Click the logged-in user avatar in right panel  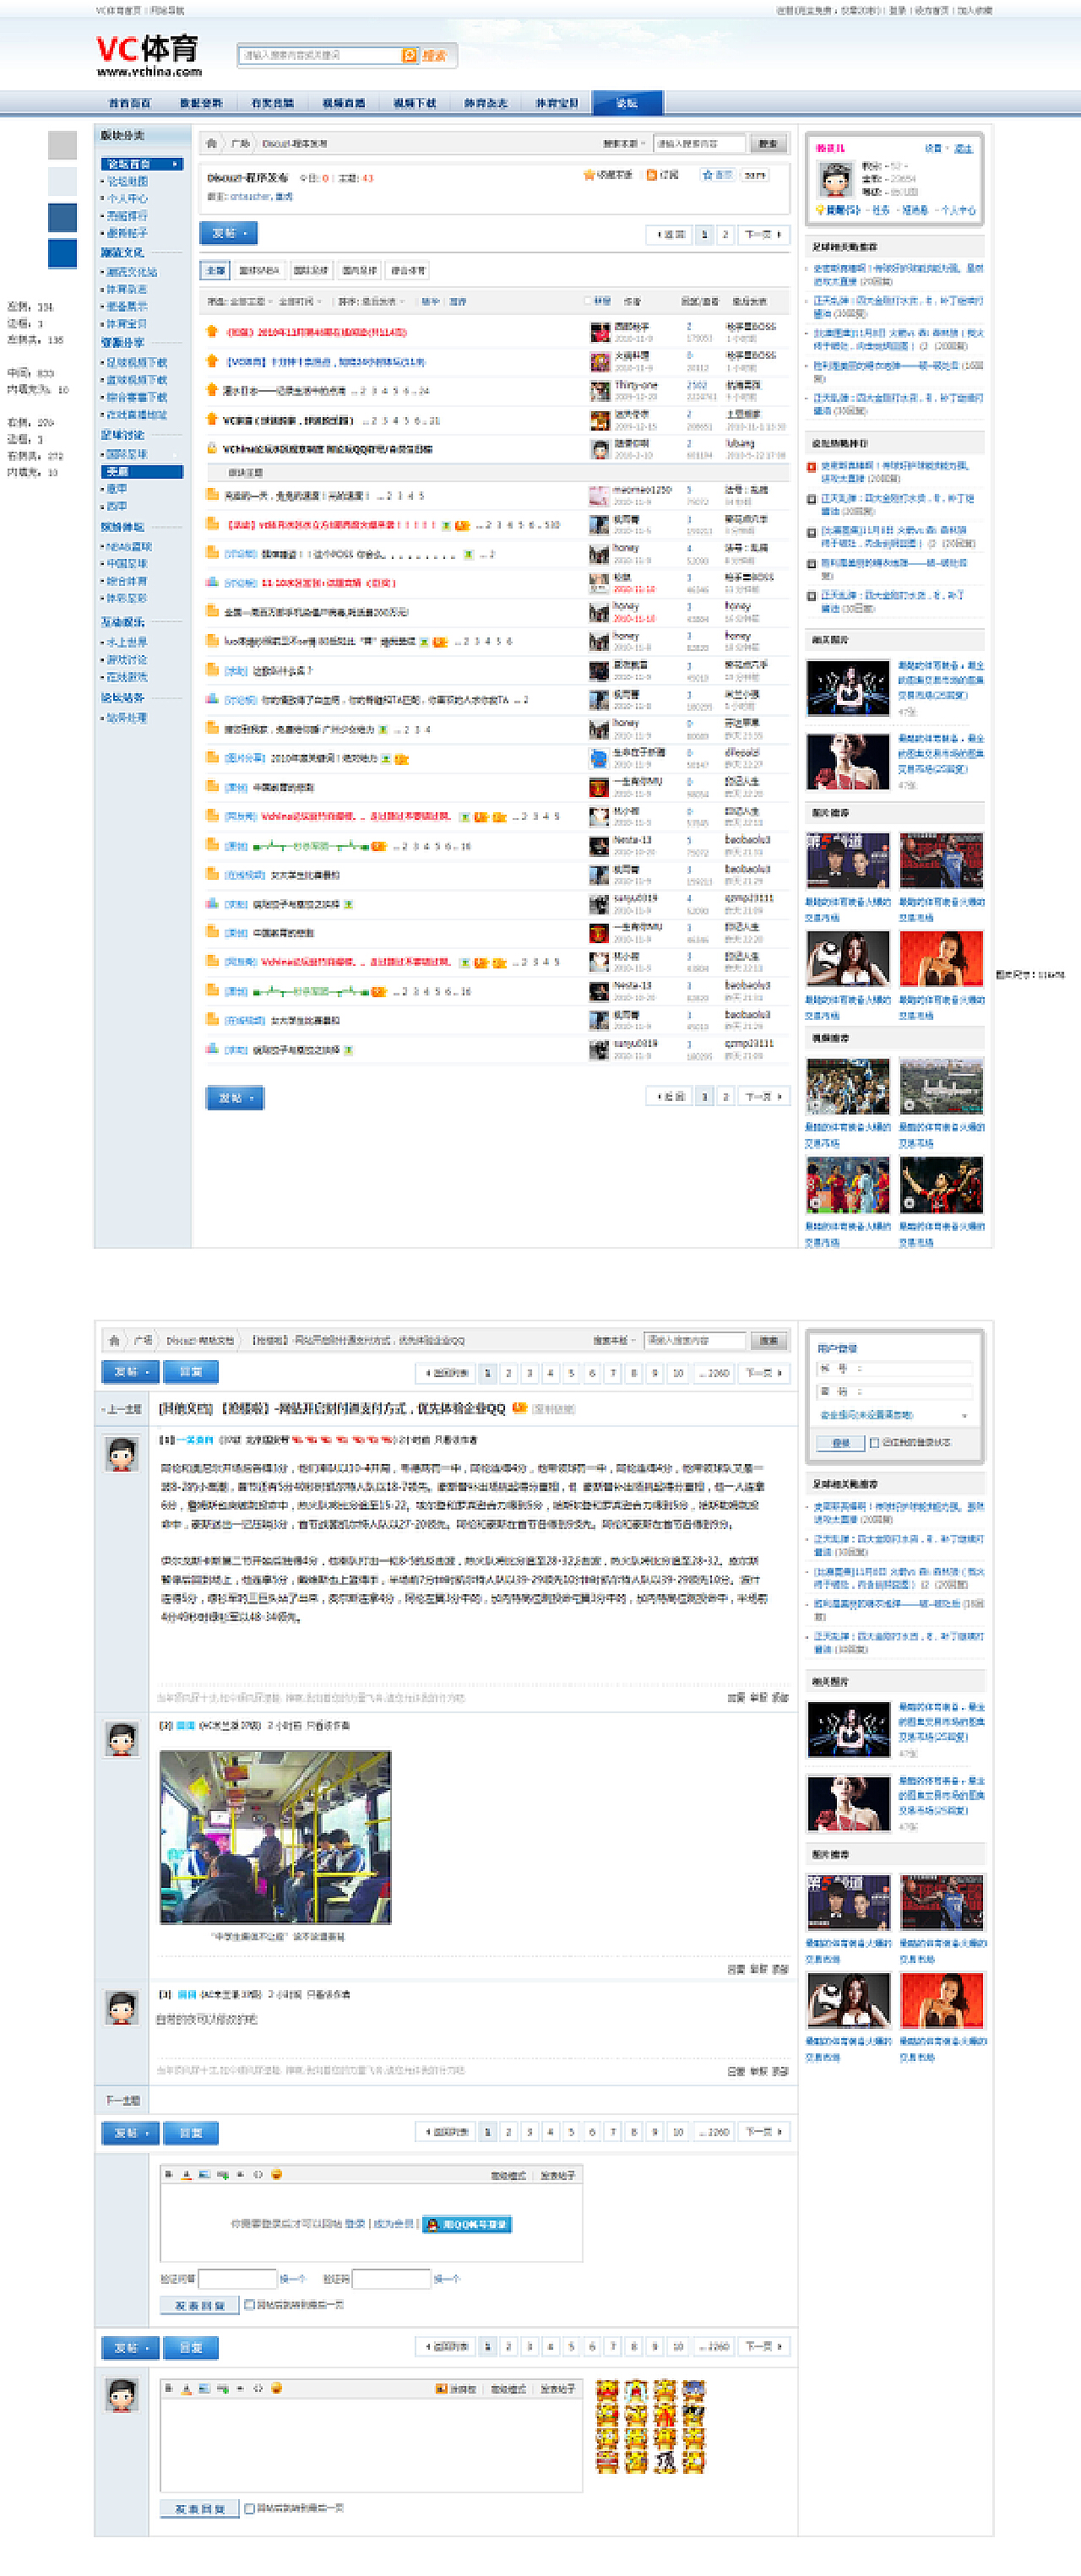coord(835,178)
